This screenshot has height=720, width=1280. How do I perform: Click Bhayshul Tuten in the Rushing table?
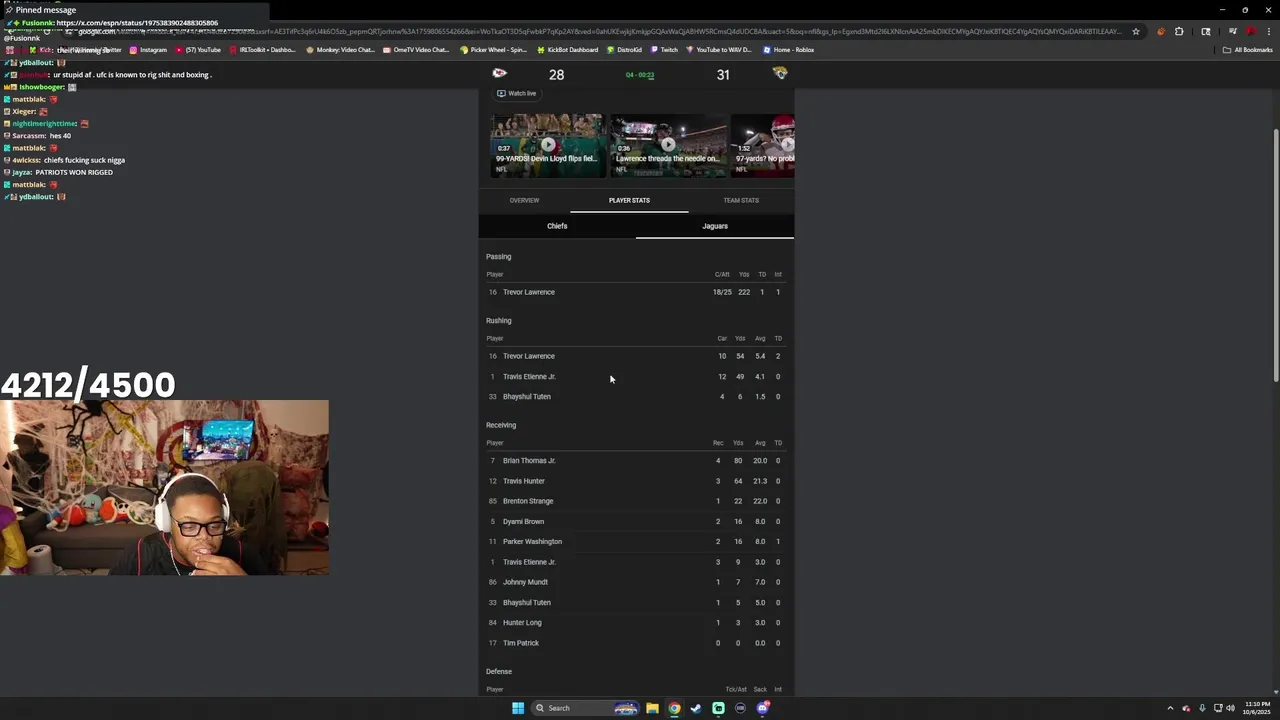[x=527, y=397]
